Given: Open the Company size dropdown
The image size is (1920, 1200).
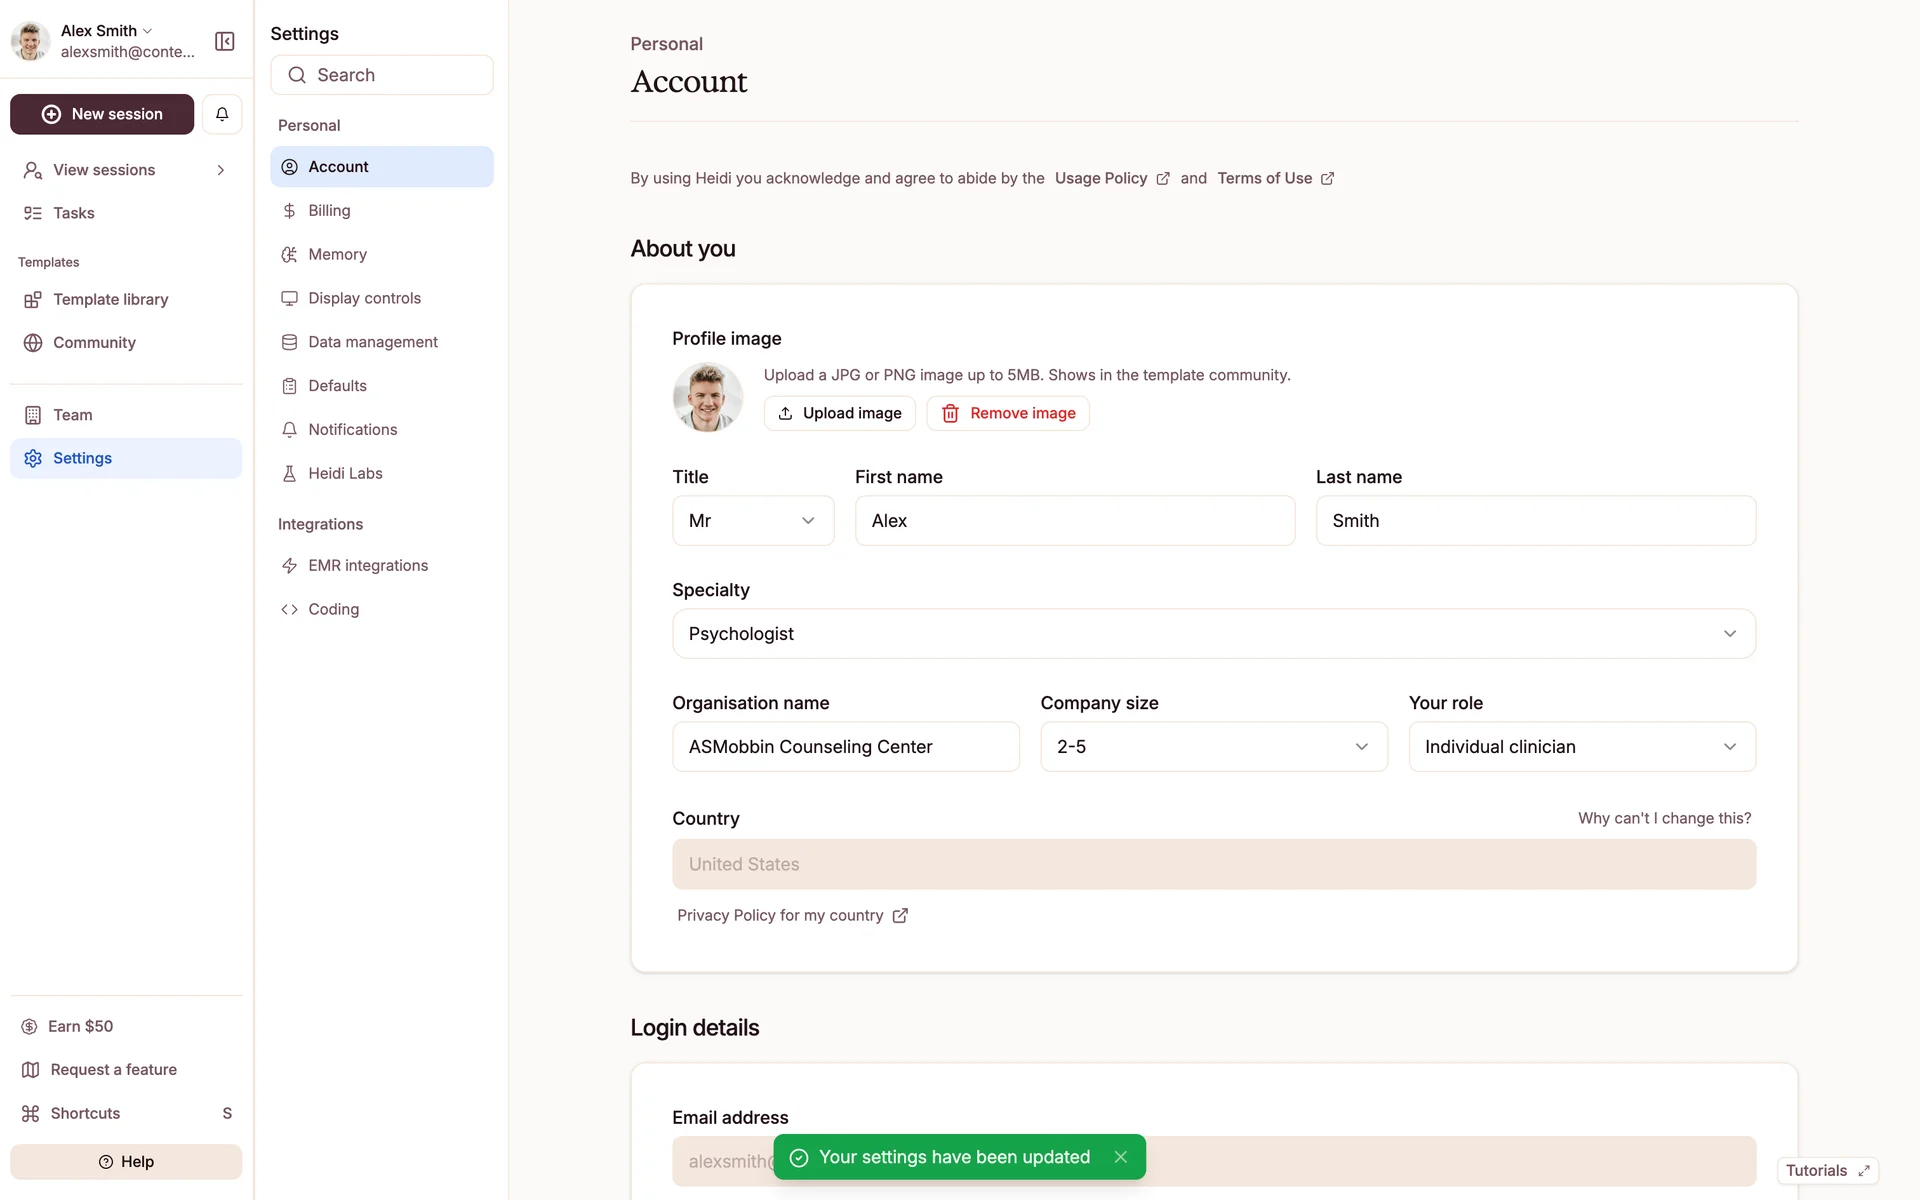Looking at the screenshot, I should 1213,747.
